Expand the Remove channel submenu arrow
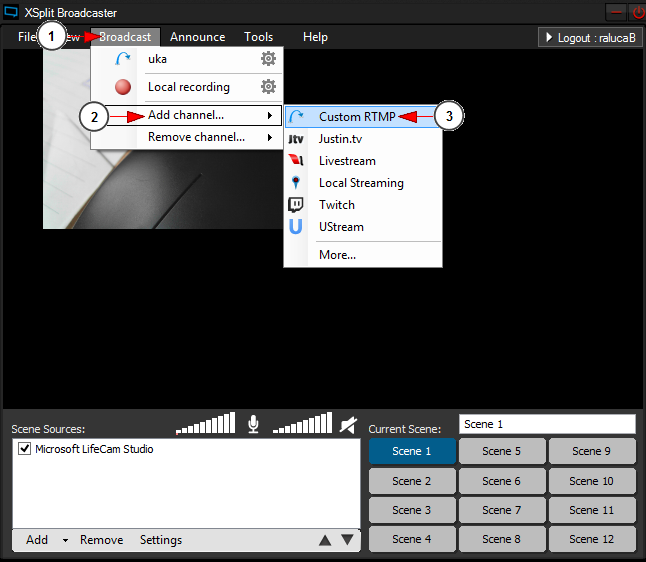The image size is (646, 562). [270, 137]
